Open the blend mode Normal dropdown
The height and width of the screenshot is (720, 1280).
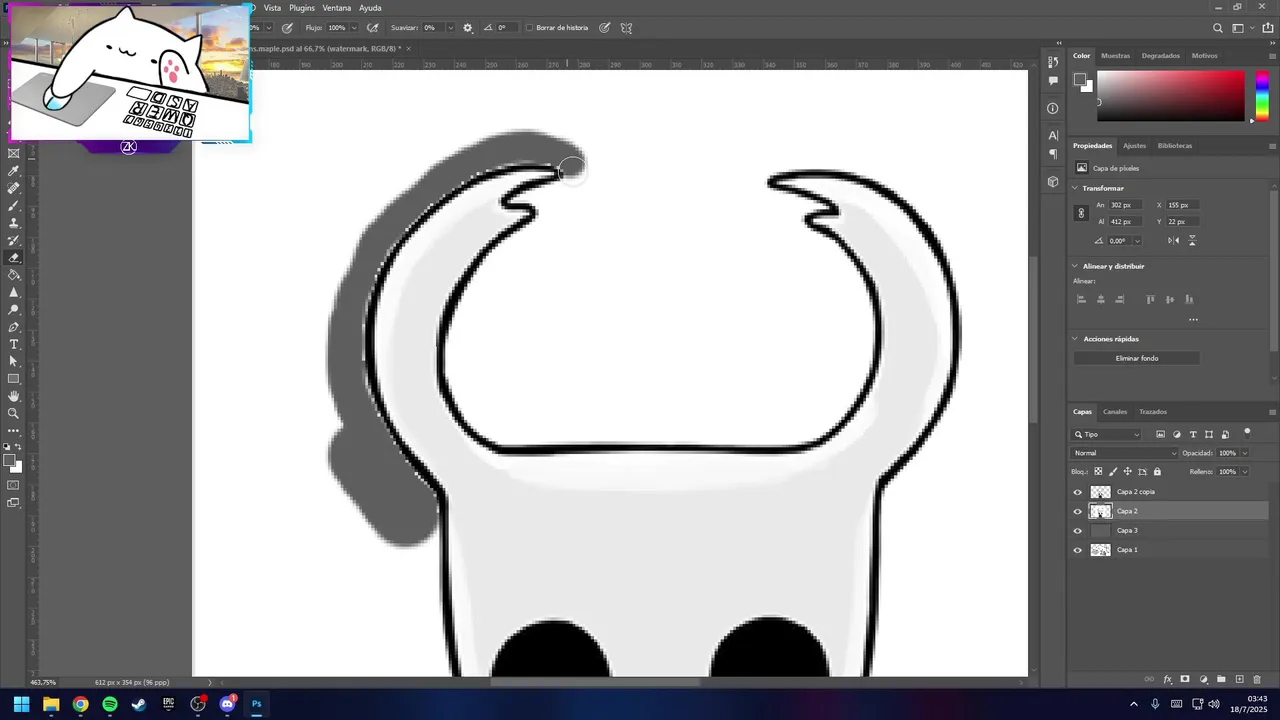click(1124, 453)
